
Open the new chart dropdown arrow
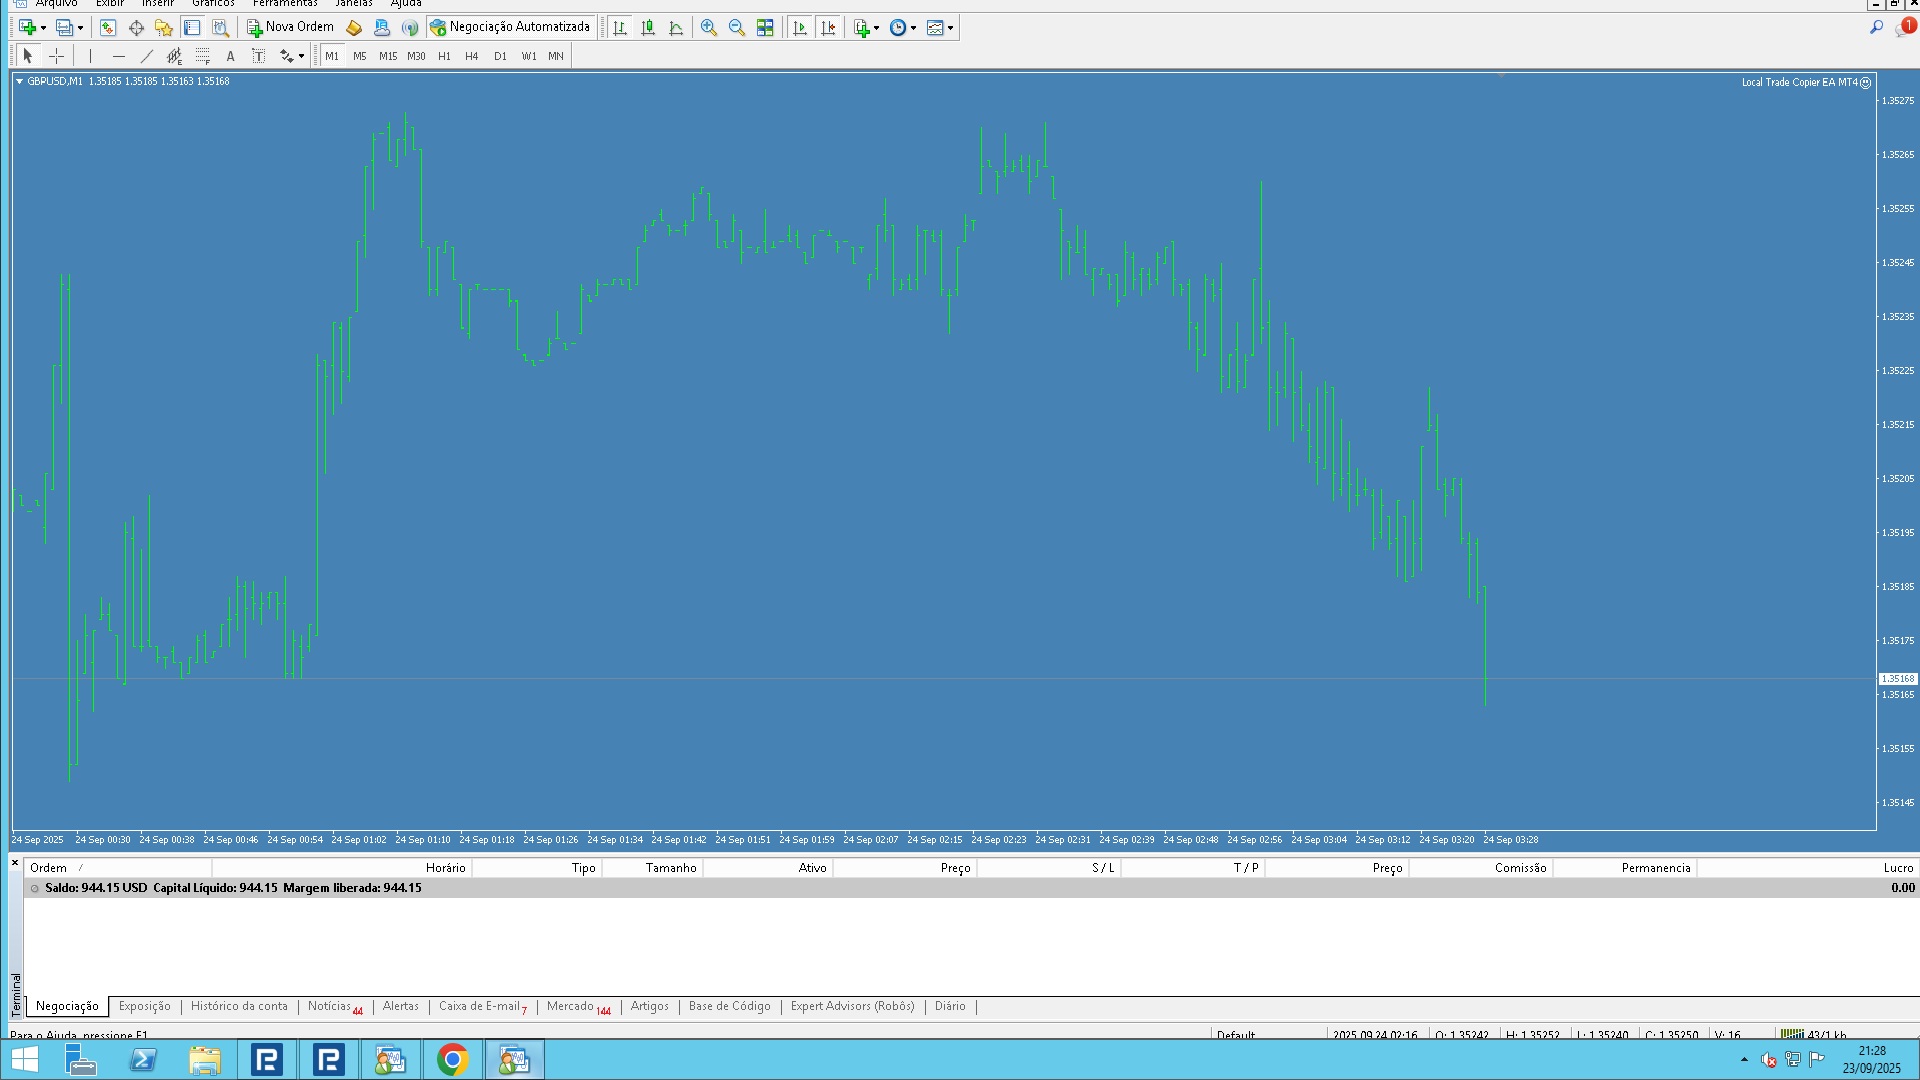(43, 28)
